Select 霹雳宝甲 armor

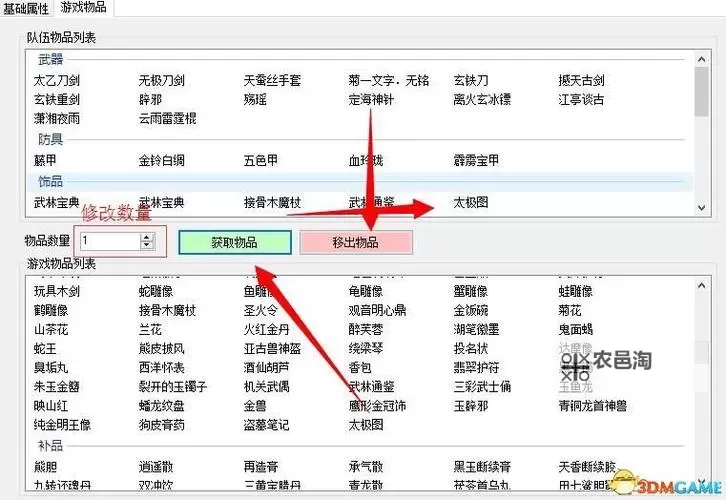(476, 160)
